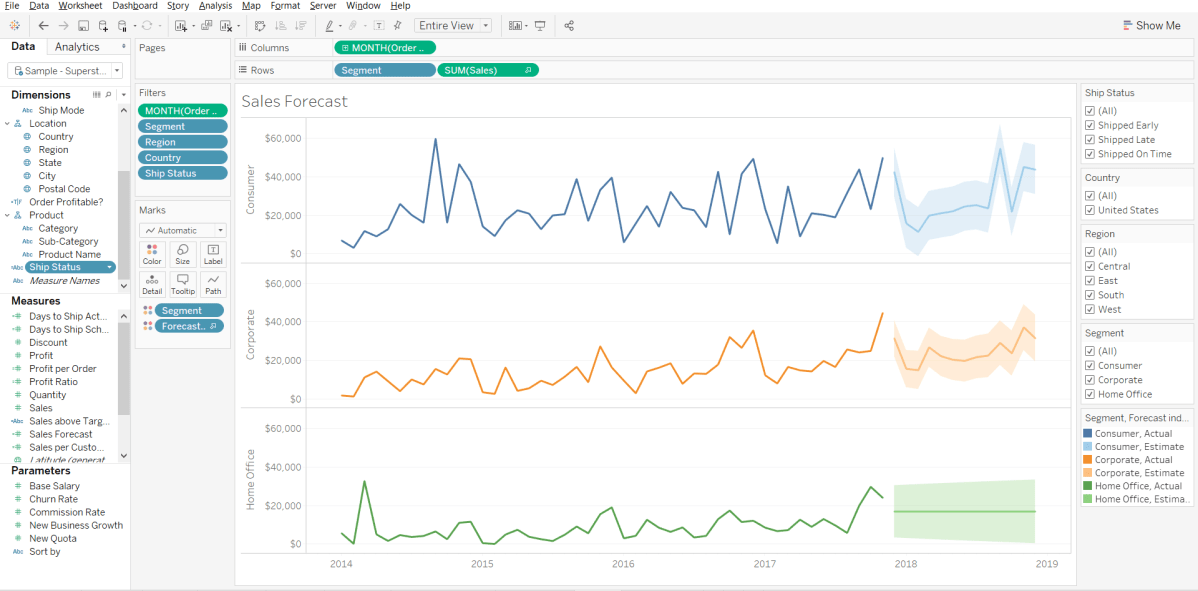The width and height of the screenshot is (1198, 591).
Task: Click the Show Me button
Action: (1150, 26)
